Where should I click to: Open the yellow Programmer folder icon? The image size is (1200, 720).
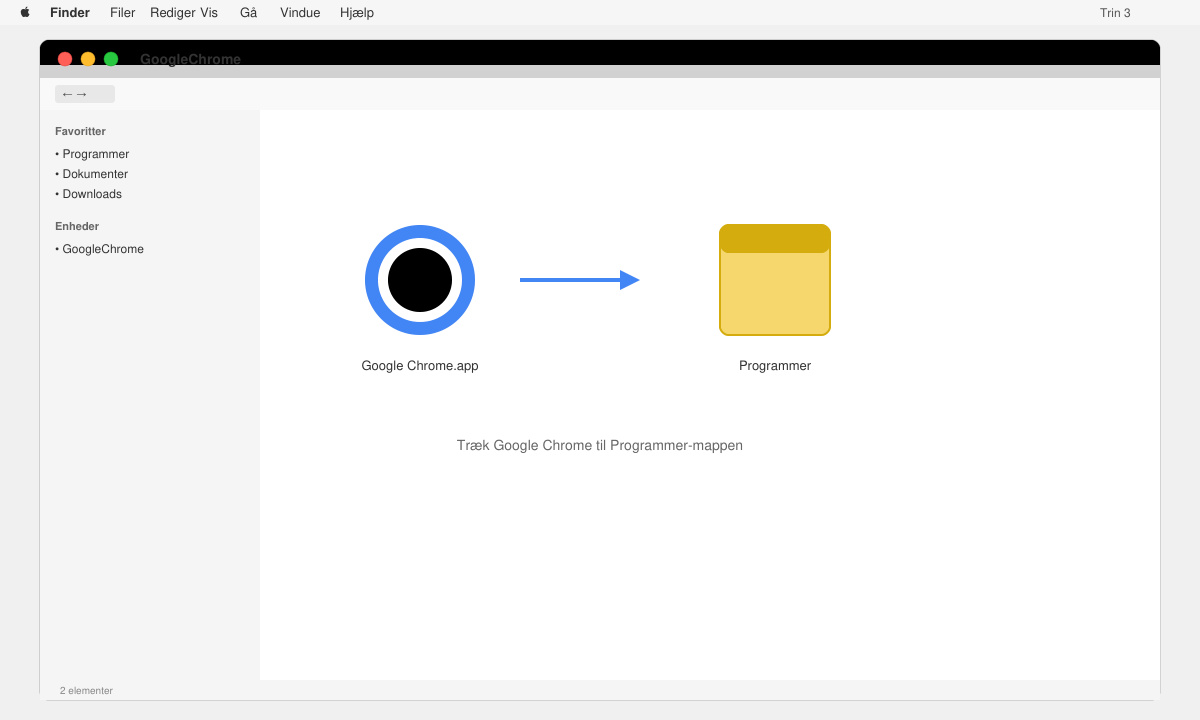pos(775,280)
